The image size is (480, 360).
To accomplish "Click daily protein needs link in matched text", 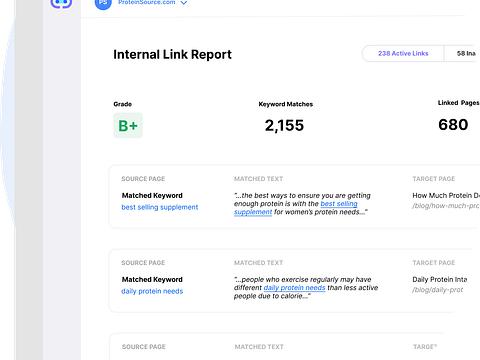I will (x=294, y=288).
